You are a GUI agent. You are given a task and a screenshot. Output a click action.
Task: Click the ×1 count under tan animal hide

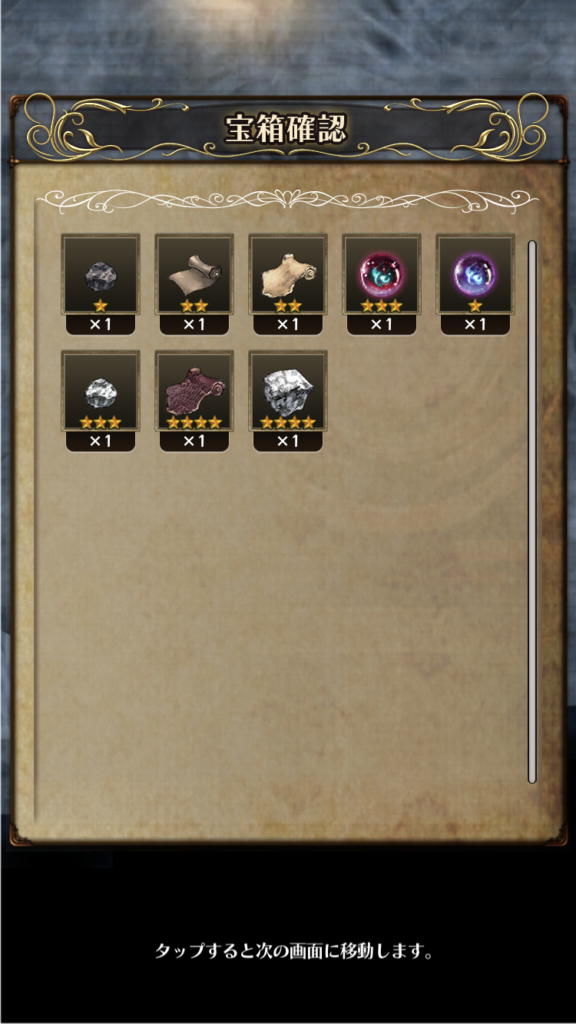(x=288, y=325)
